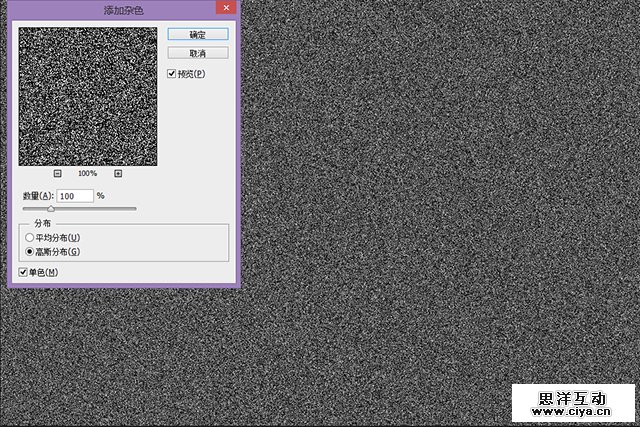640x427 pixels.
Task: Click the 分布 distribution group label
Action: (x=41, y=223)
